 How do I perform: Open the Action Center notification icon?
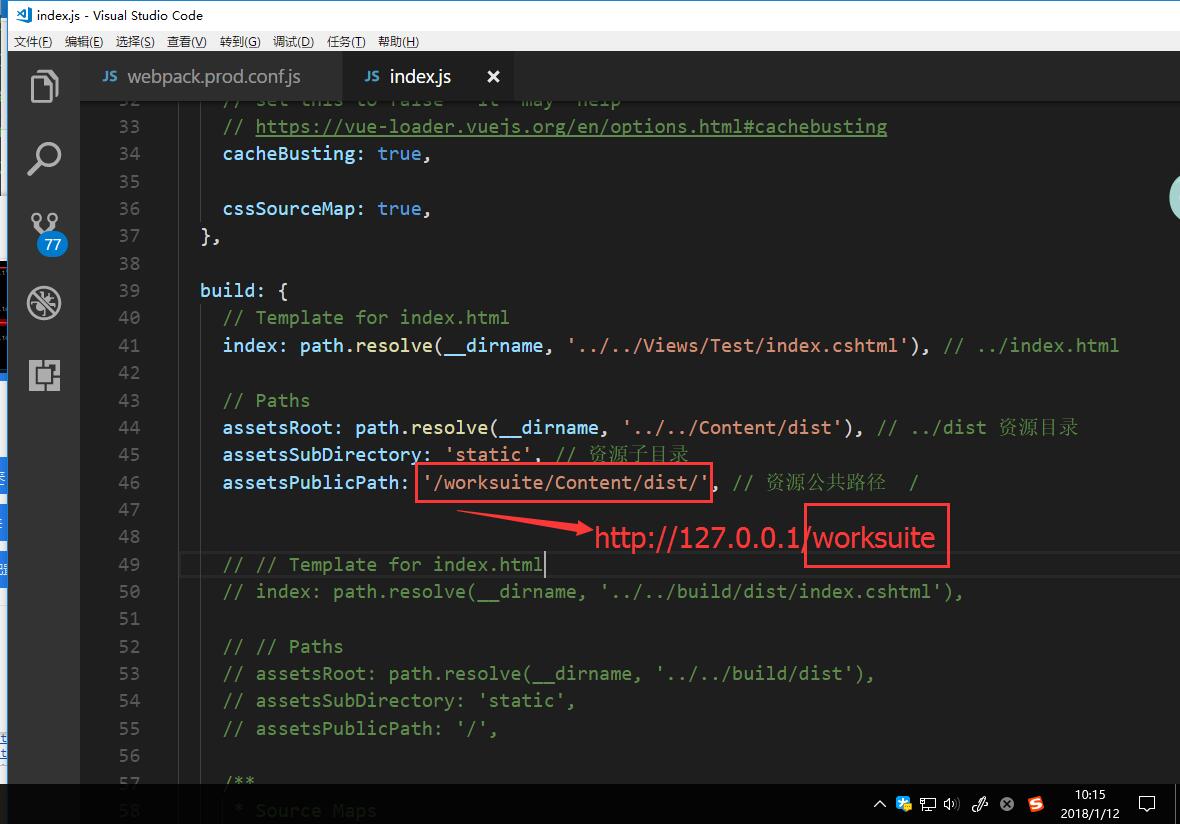click(1146, 804)
